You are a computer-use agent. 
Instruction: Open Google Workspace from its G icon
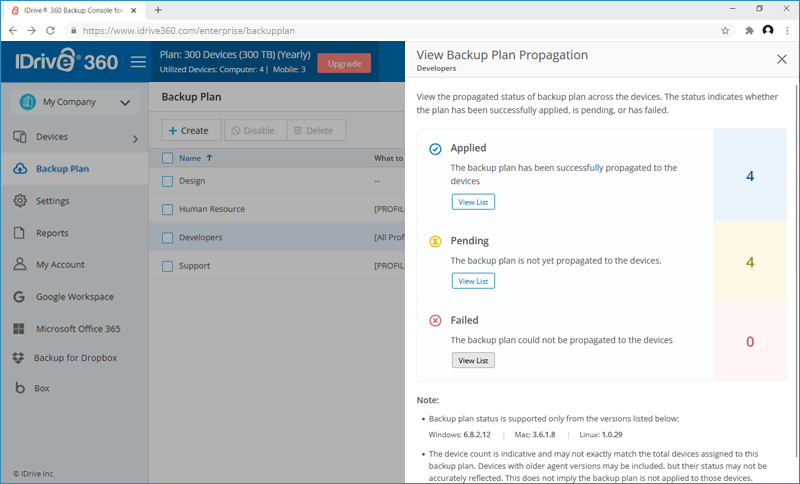20,297
